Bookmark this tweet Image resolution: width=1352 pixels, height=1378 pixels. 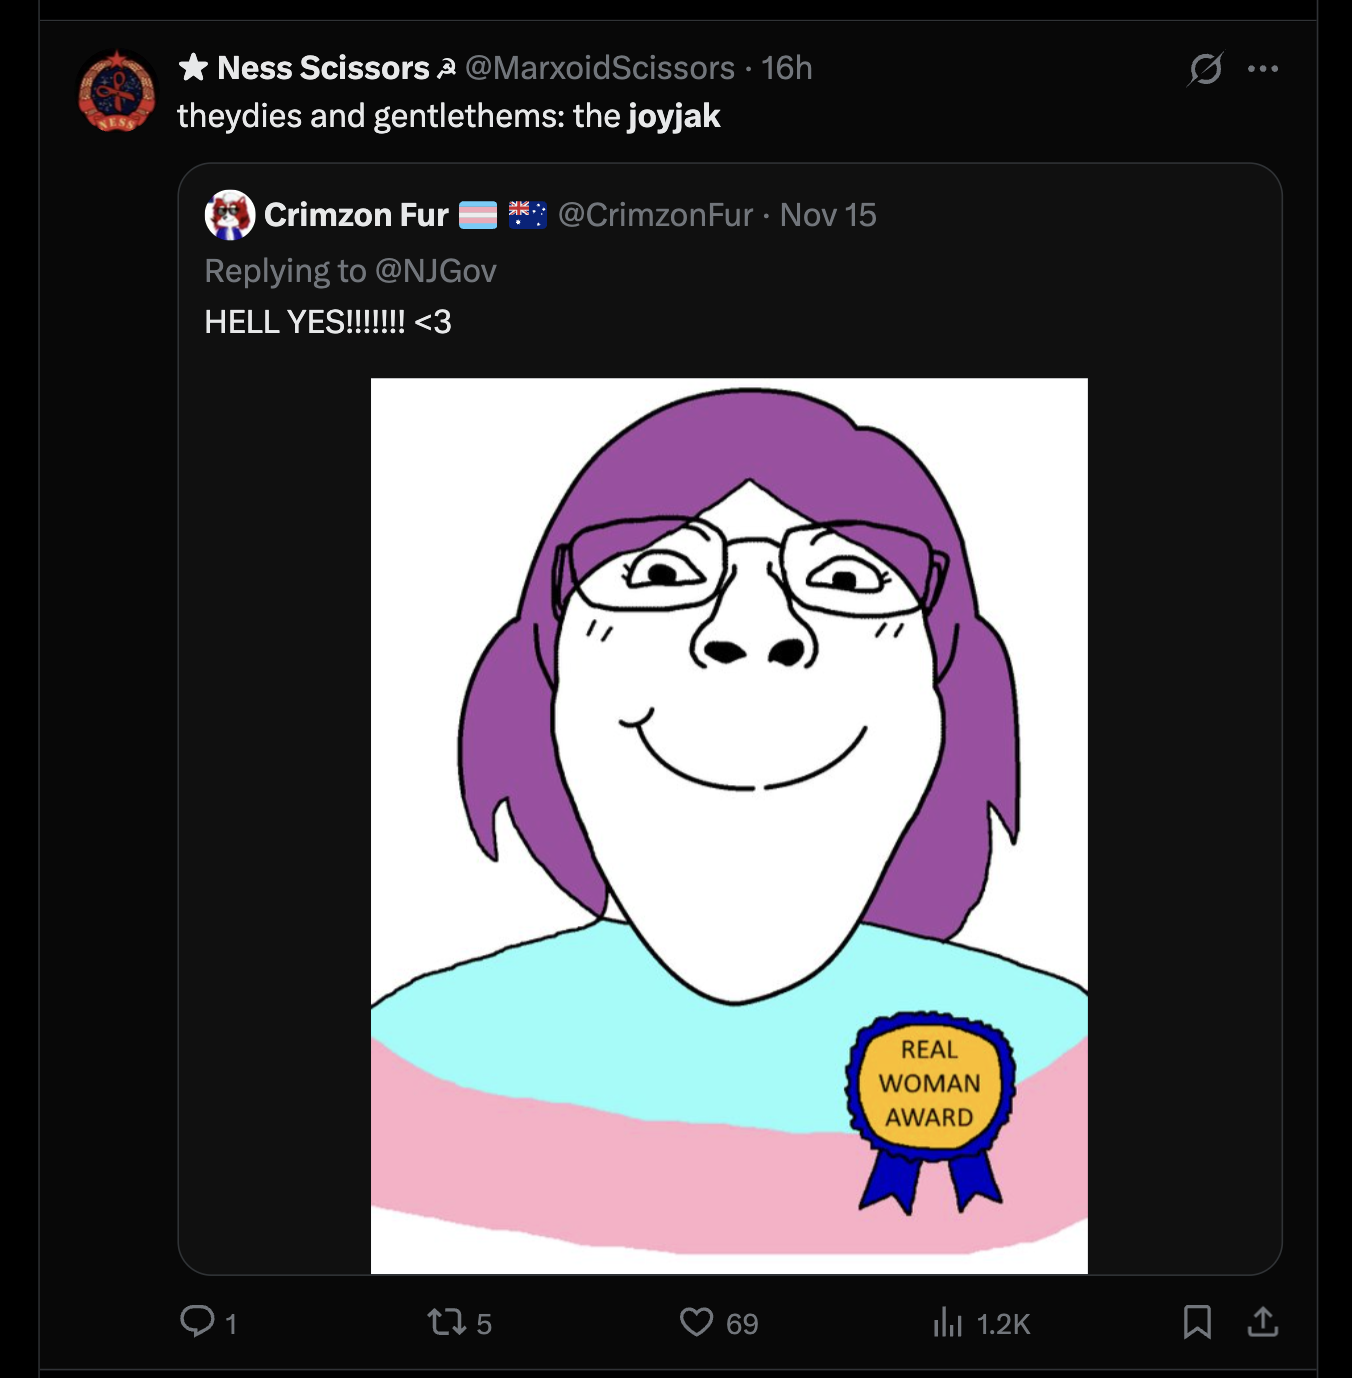point(1197,1322)
